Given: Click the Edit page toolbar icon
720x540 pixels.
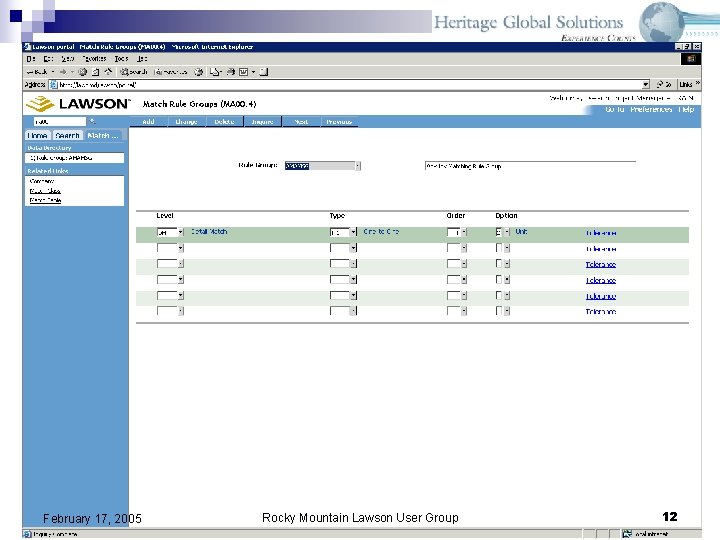Looking at the screenshot, I should pos(243,72).
